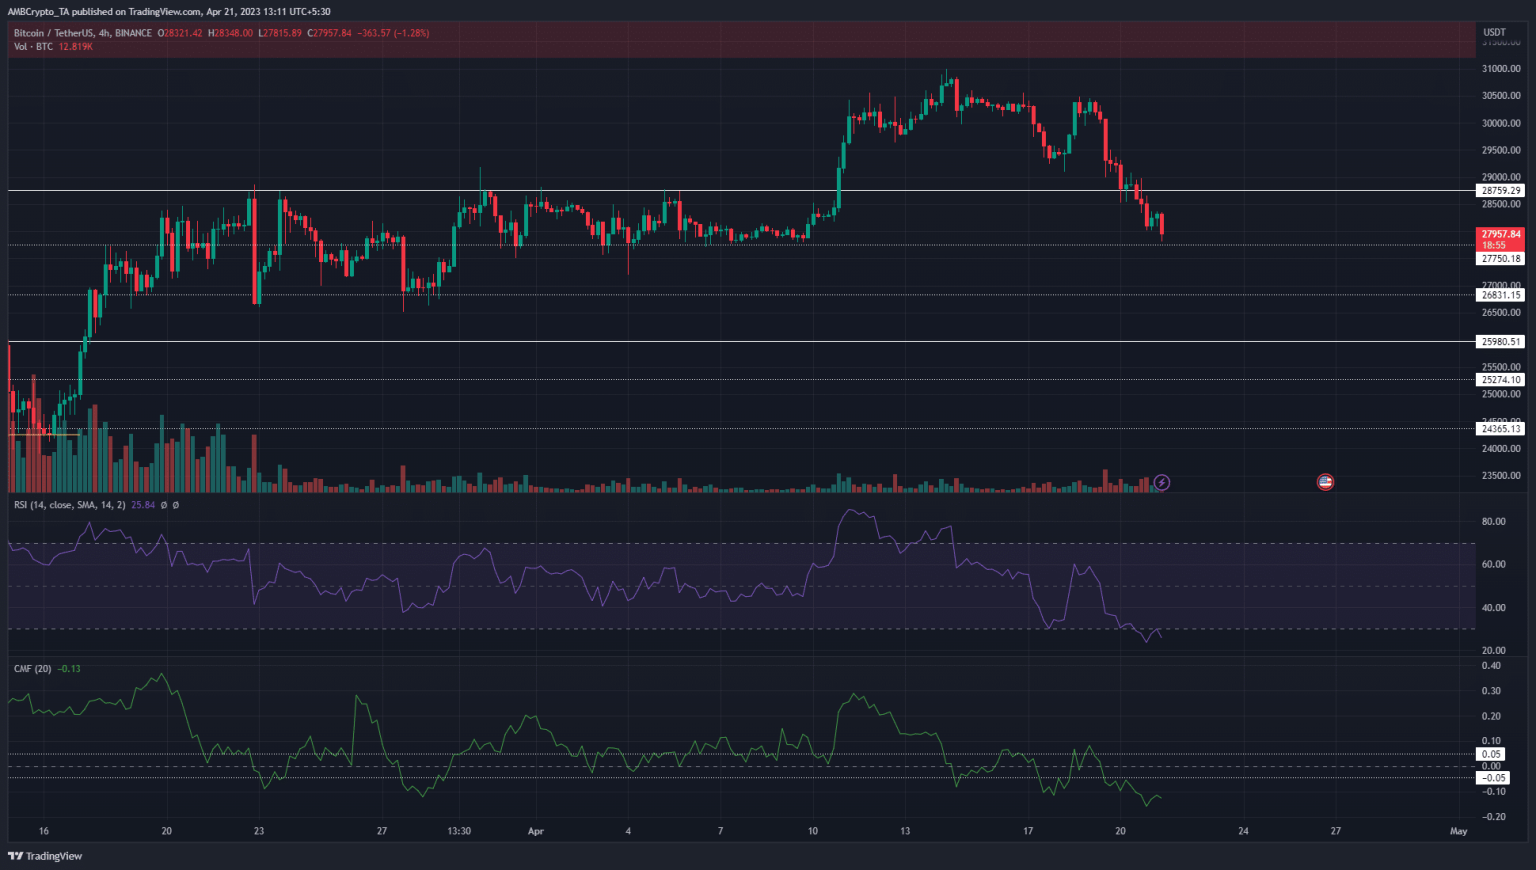The image size is (1536, 870).
Task: Select the 25274.10 price level label
Action: tap(1500, 380)
